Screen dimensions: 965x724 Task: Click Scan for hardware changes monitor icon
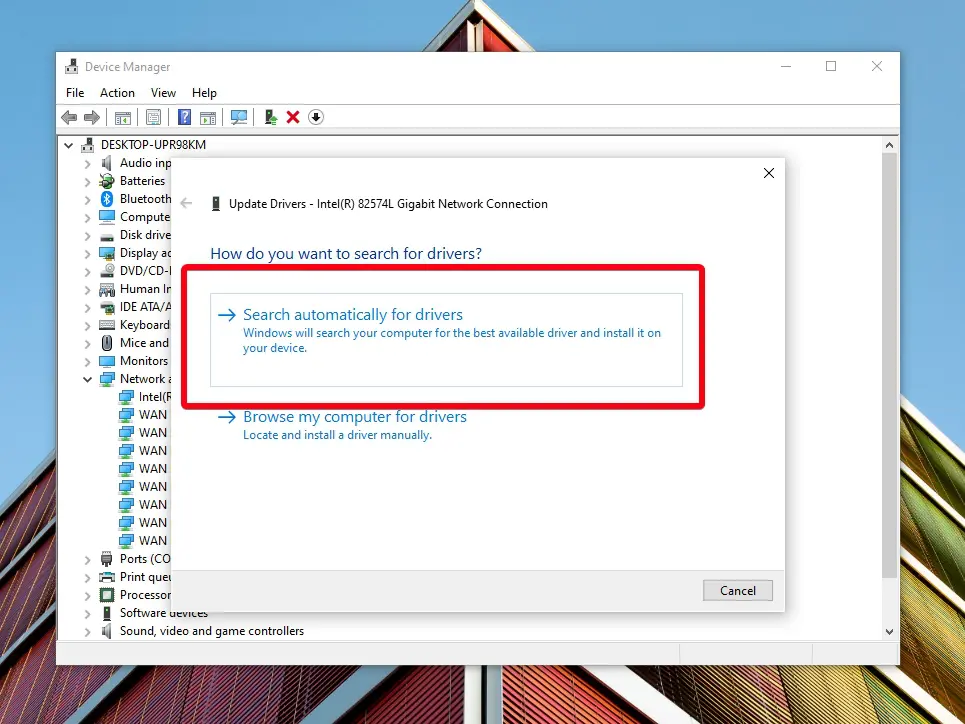239,117
